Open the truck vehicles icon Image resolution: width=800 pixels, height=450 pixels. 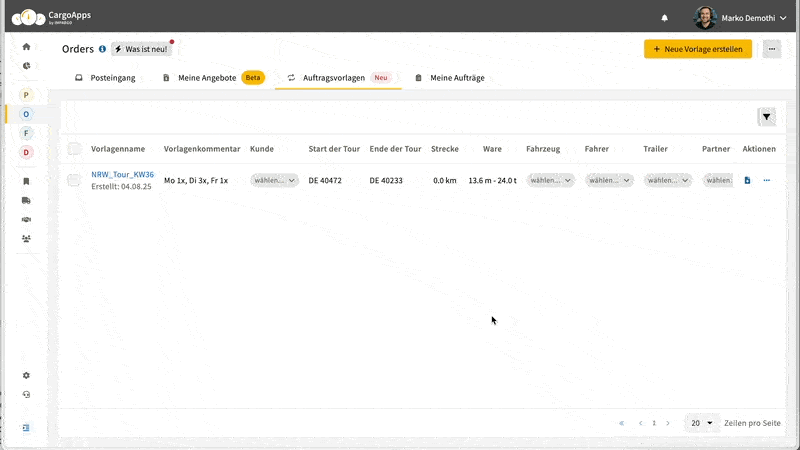[27, 201]
